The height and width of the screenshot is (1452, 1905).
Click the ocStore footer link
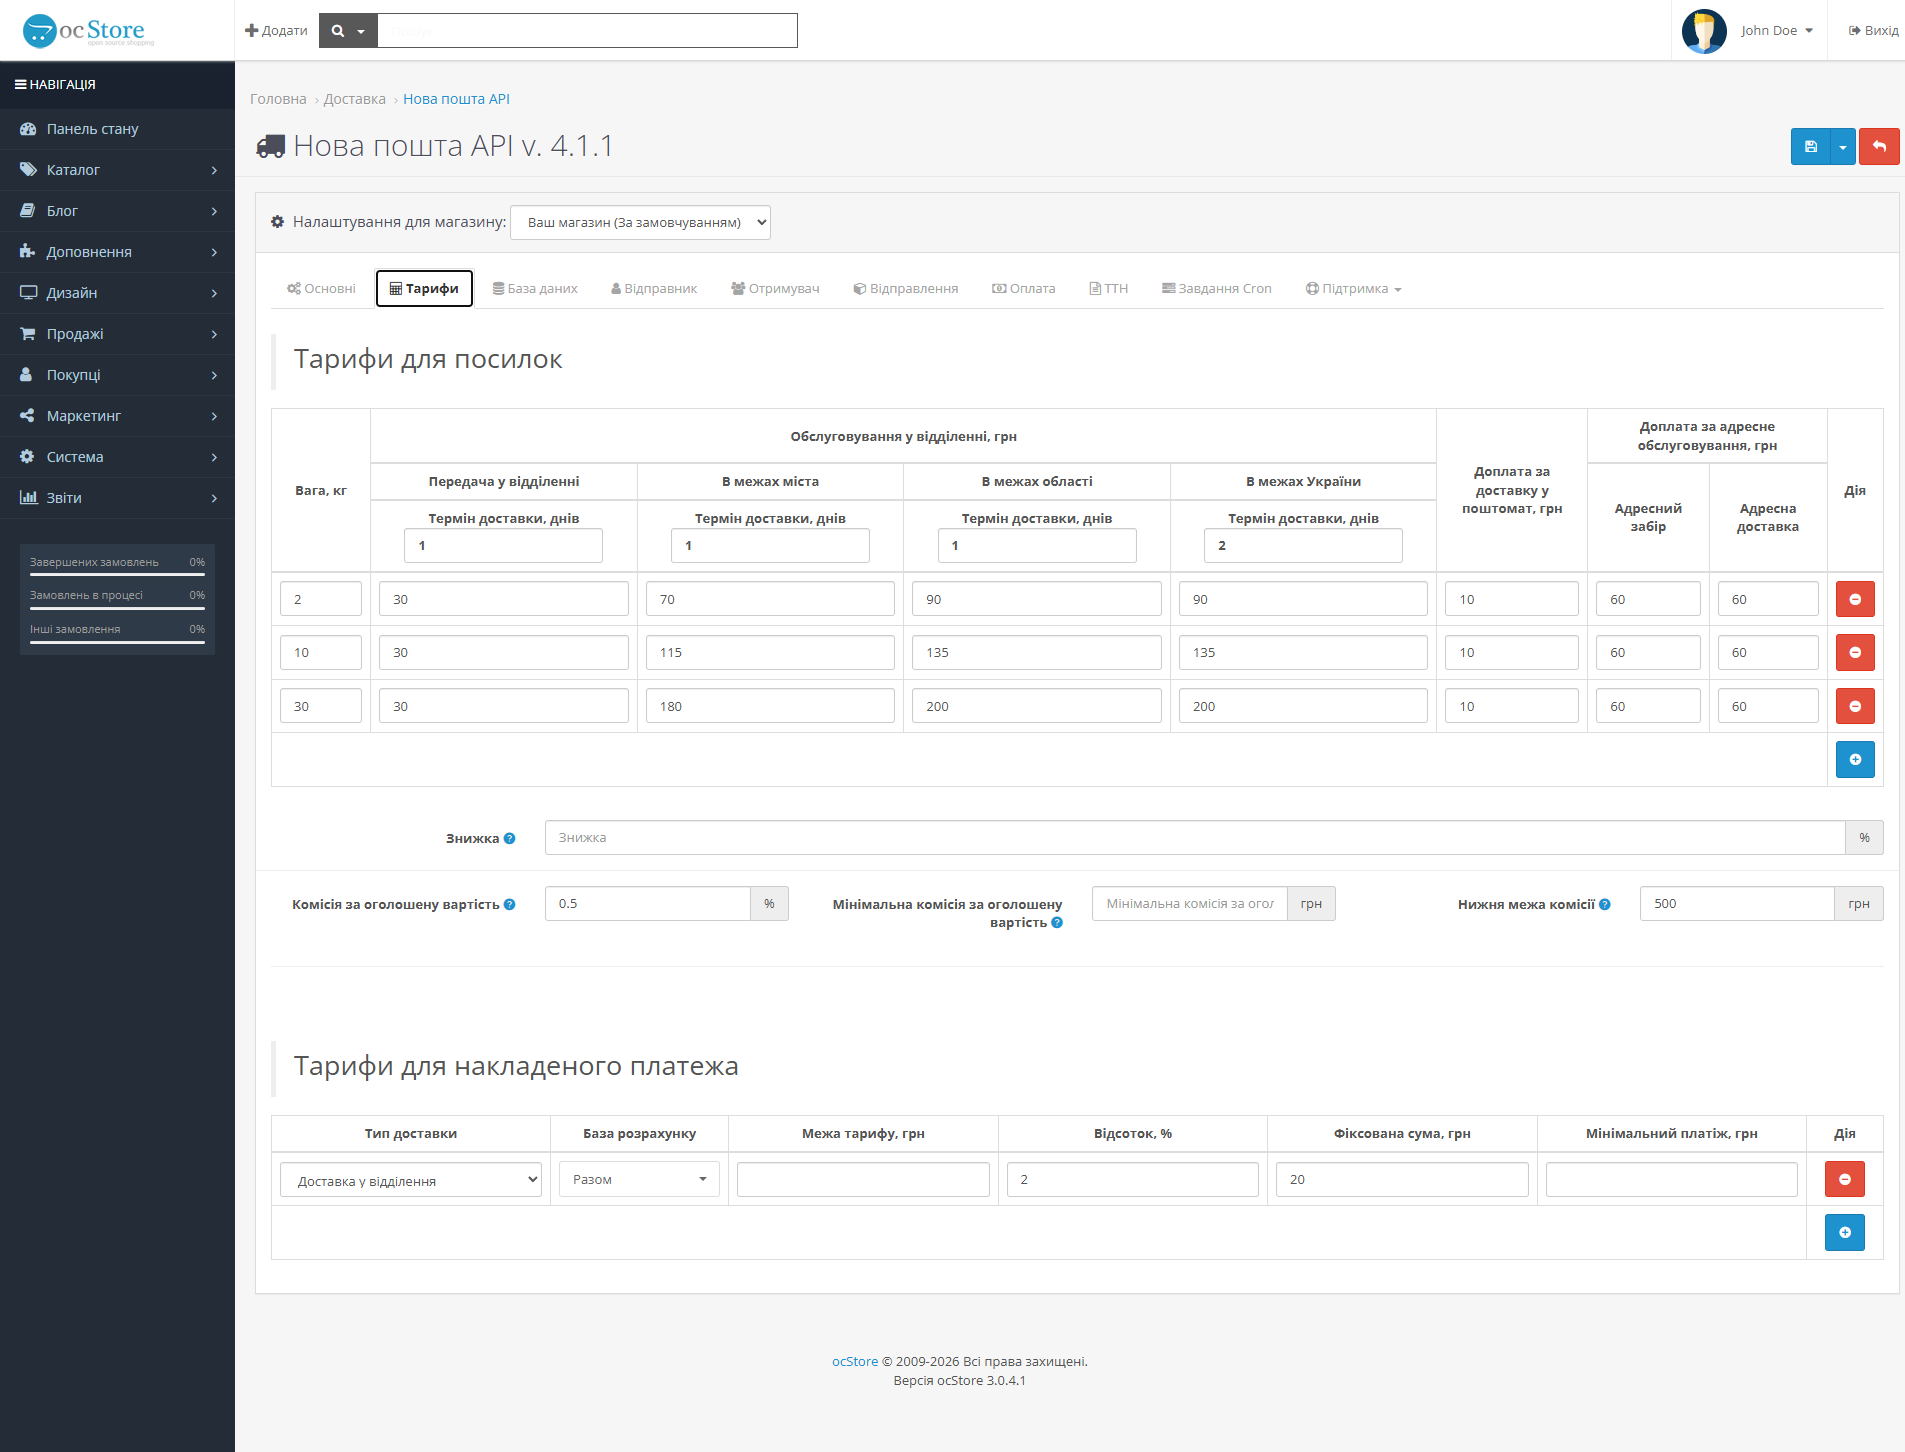tap(855, 1361)
